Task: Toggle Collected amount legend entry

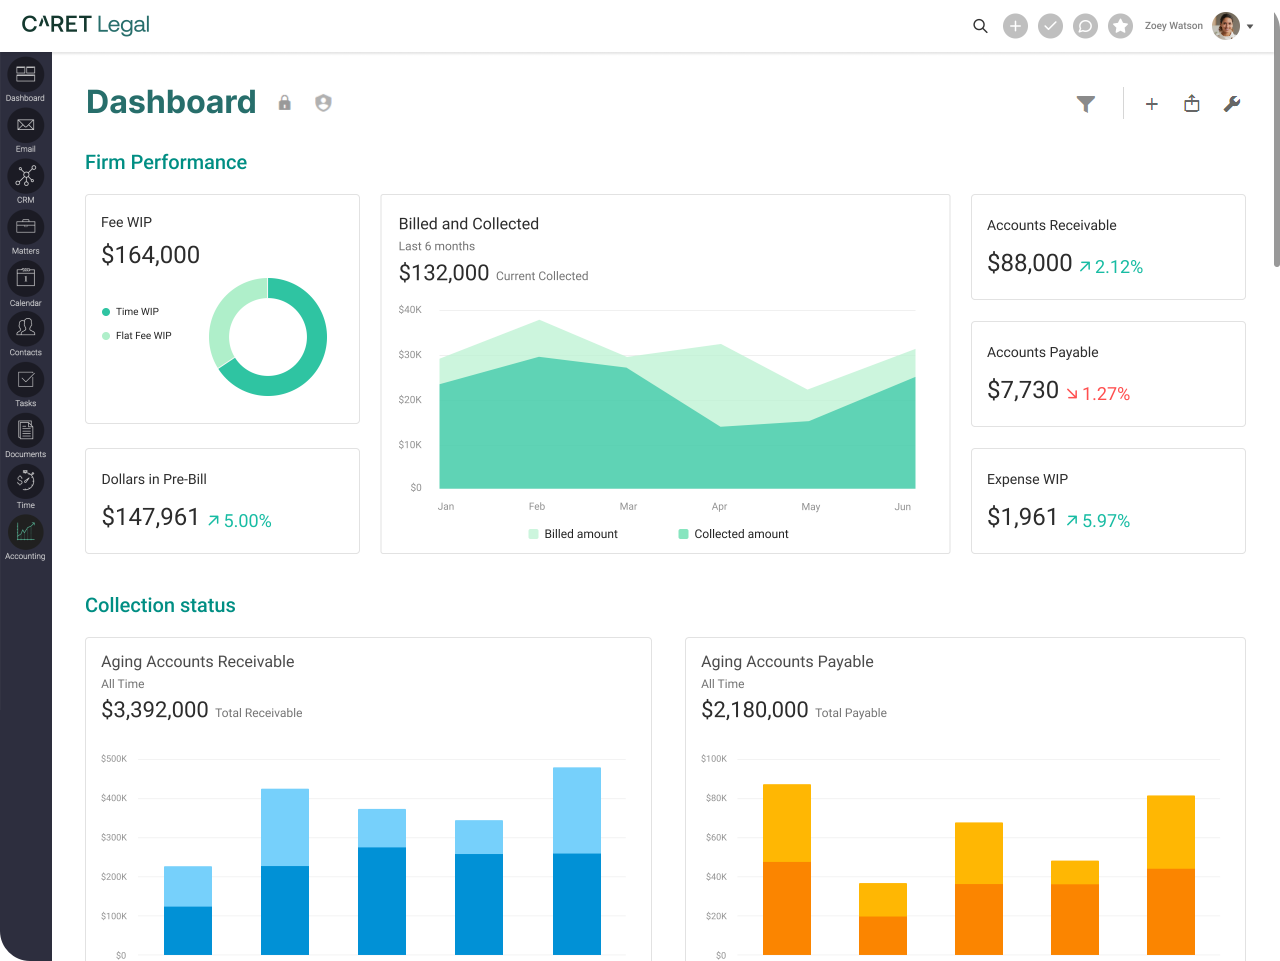Action: (733, 534)
